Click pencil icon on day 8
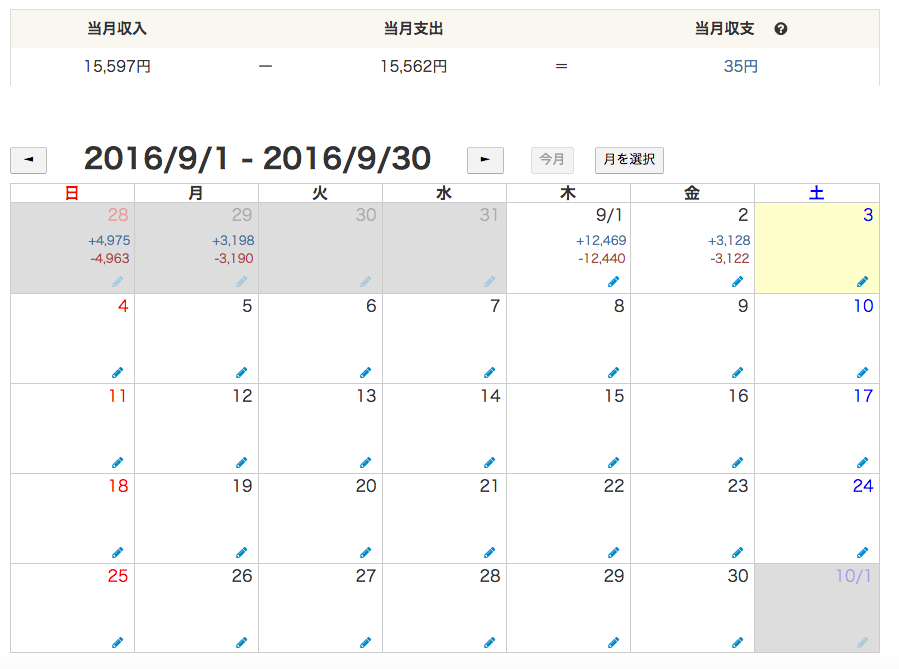 click(613, 373)
